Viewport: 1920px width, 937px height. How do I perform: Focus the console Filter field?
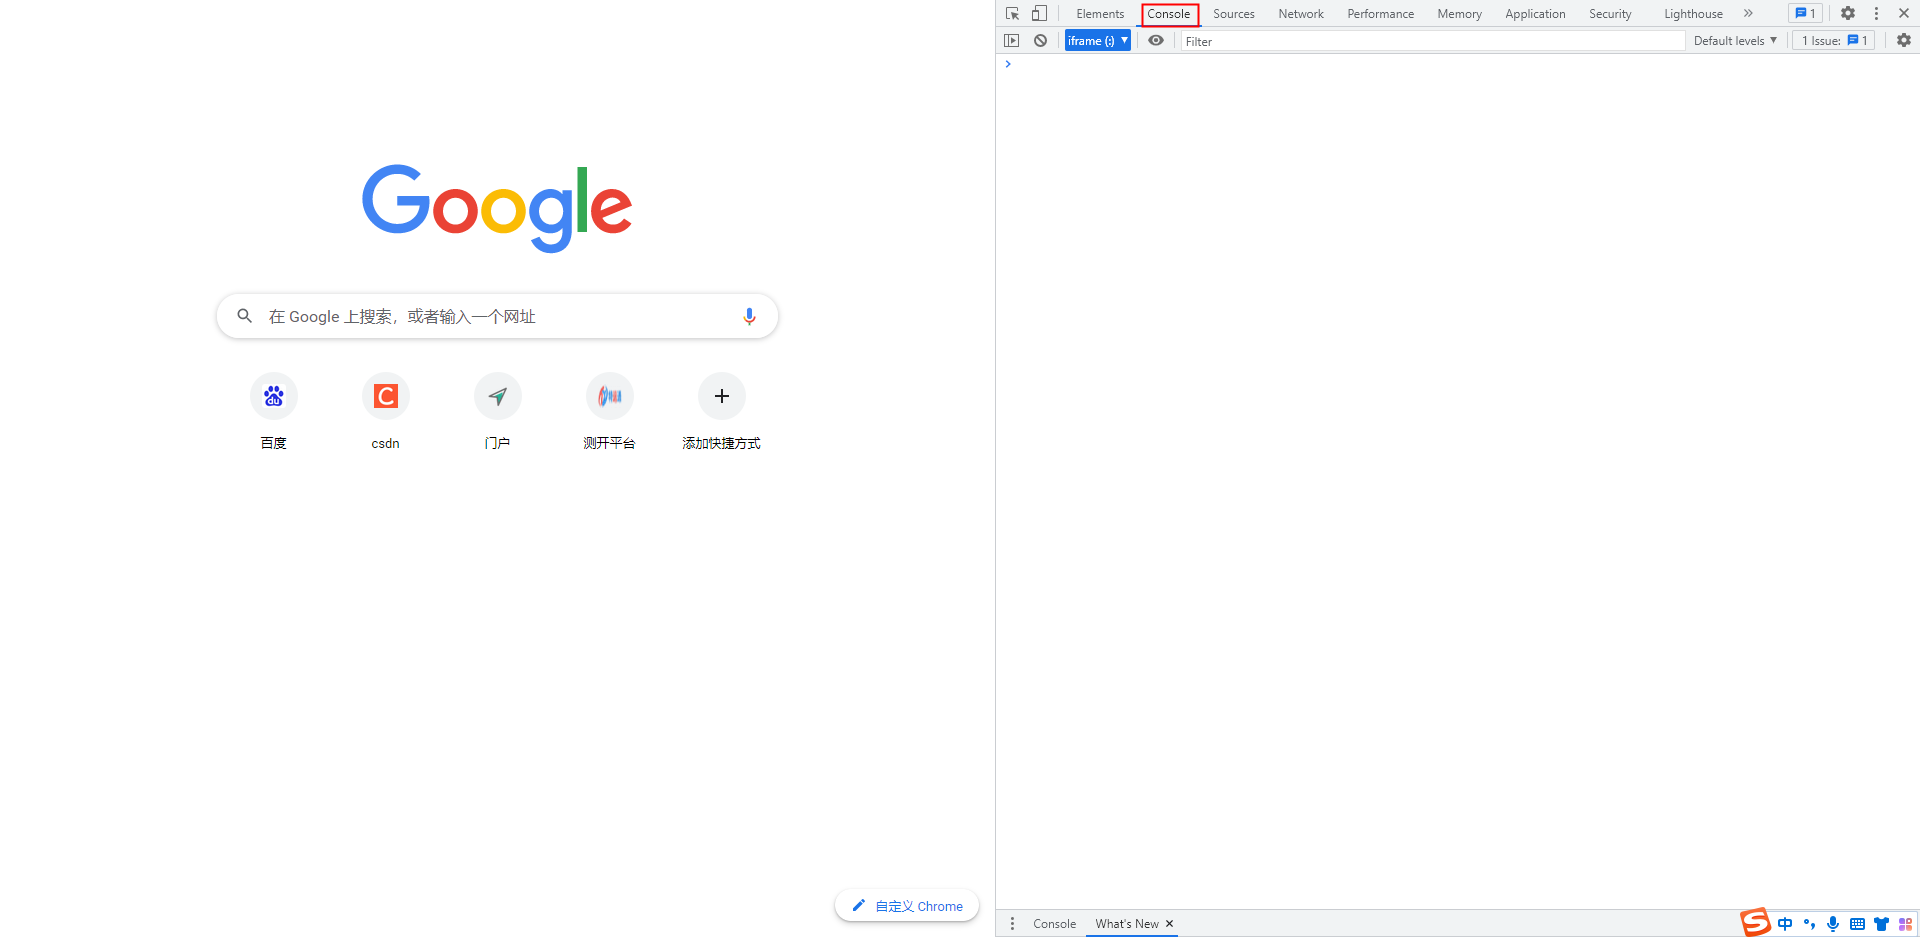coord(1433,41)
